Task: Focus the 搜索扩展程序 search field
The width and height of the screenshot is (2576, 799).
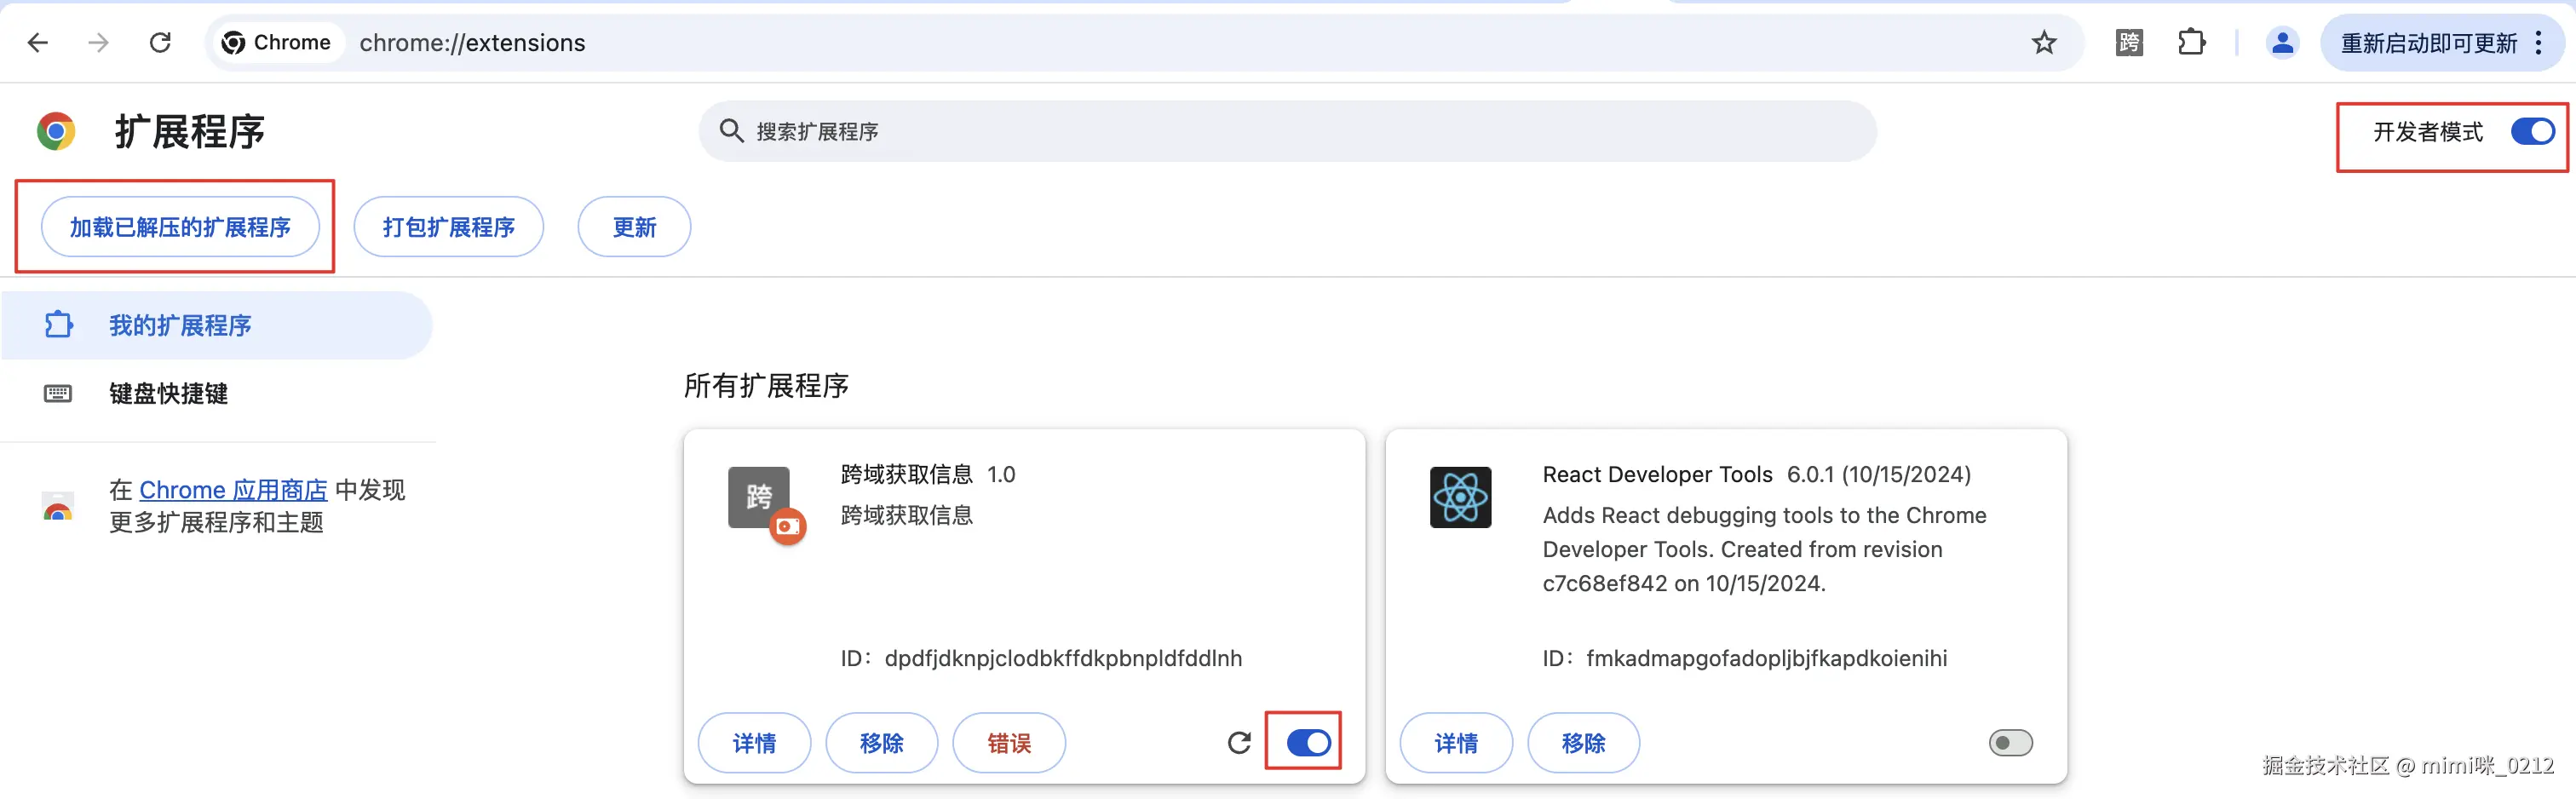Action: (1287, 131)
